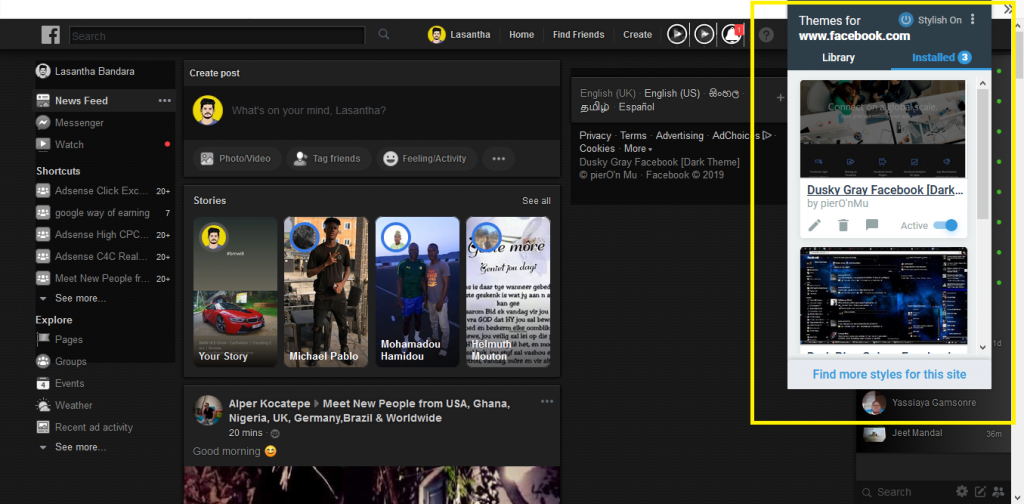Viewport: 1024px width, 504px height.
Task: Click the Facebook search input box
Action: click(x=217, y=35)
